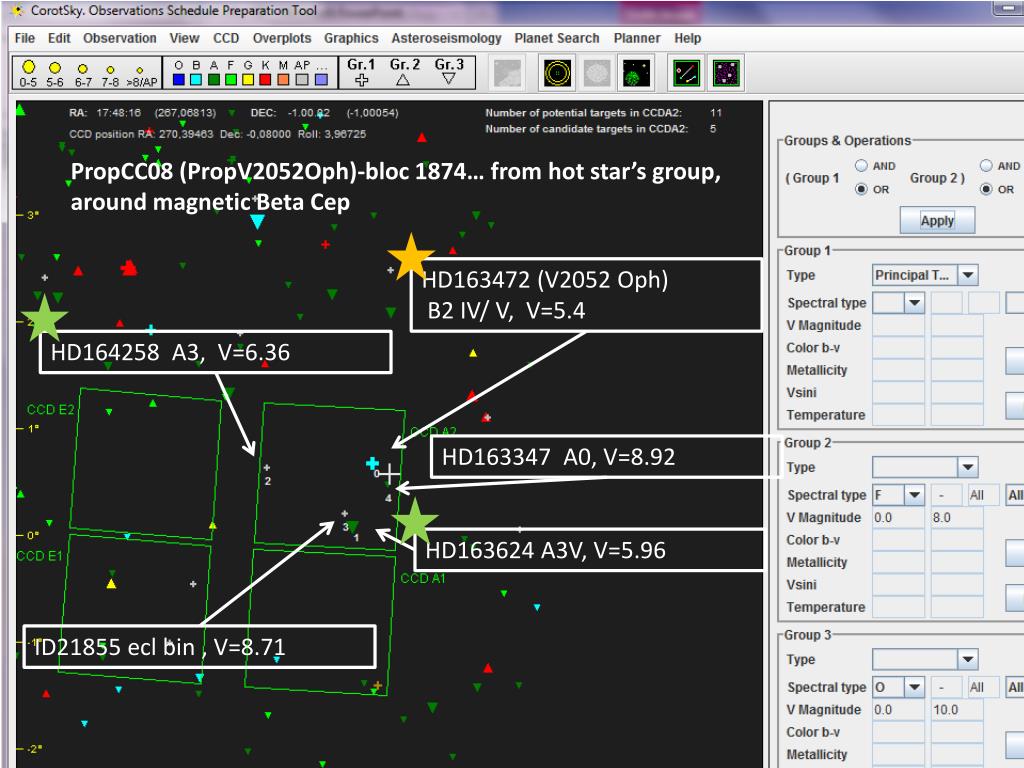Click the K spectral type red swatch
This screenshot has height=768, width=1024.
coord(265,80)
